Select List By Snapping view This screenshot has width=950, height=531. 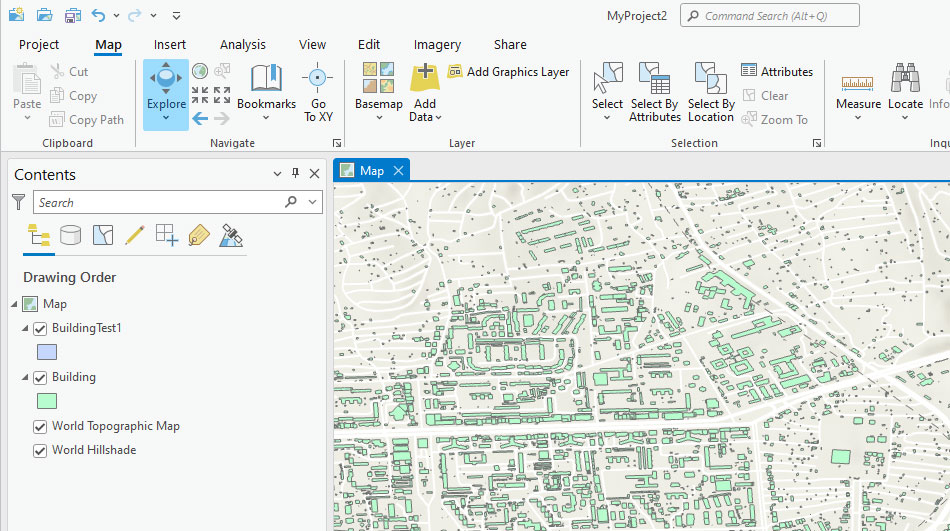(167, 235)
